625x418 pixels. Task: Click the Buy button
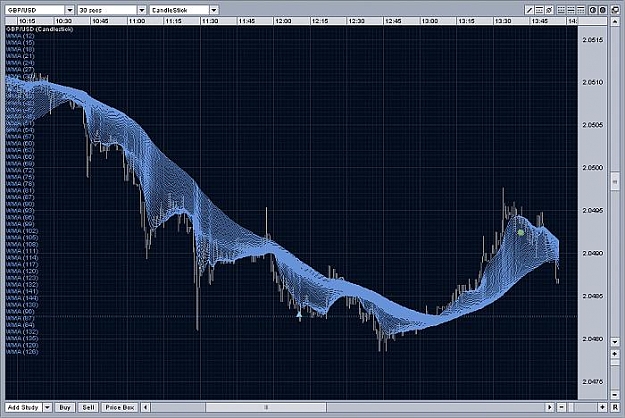[65, 407]
